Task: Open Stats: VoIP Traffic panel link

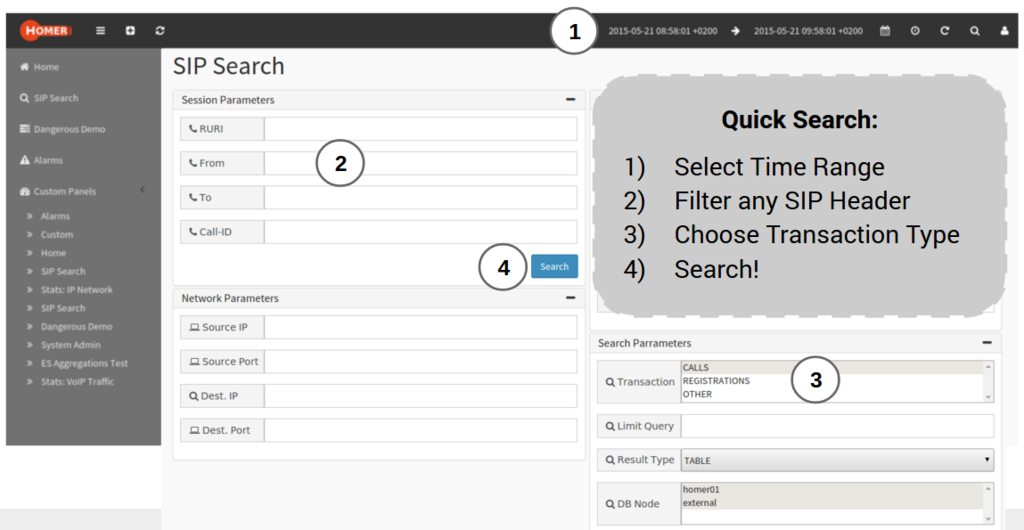Action: click(x=77, y=382)
